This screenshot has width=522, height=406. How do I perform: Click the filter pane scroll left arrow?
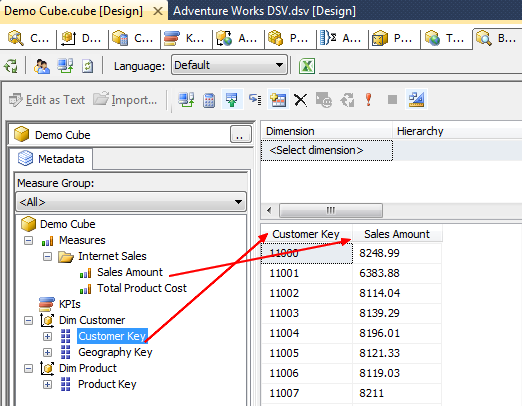[269, 210]
